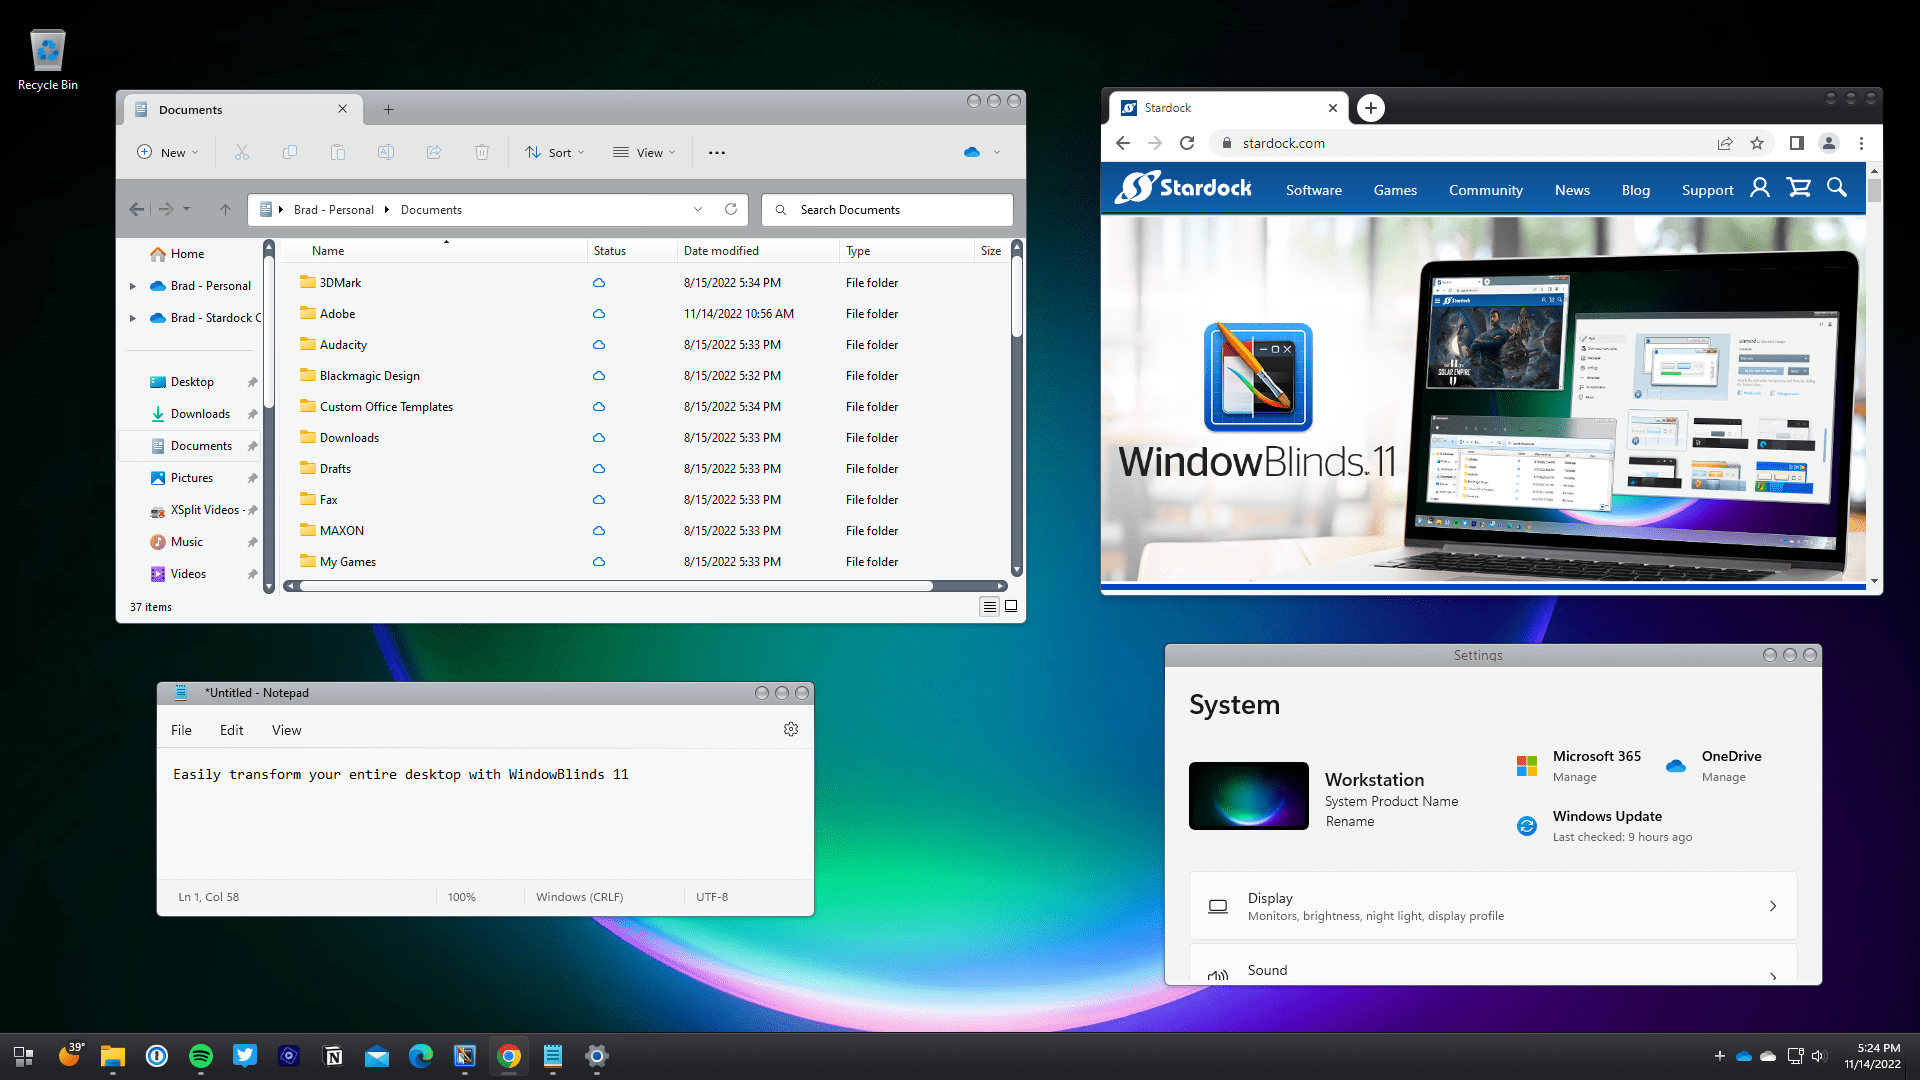Click the Cut icon in Explorer toolbar
Viewport: 1920px width, 1080px height.
[242, 152]
